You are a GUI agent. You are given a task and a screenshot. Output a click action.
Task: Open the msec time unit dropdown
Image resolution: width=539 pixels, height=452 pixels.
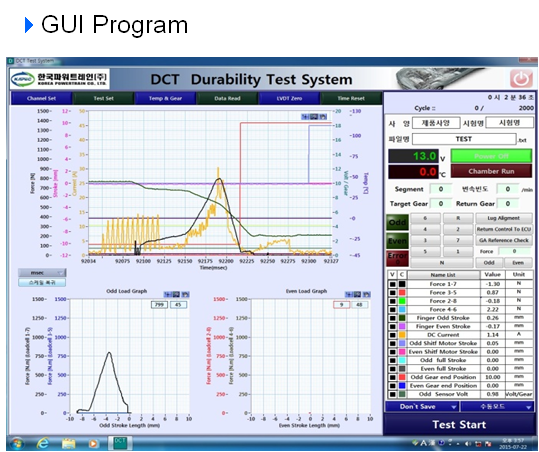point(42,273)
